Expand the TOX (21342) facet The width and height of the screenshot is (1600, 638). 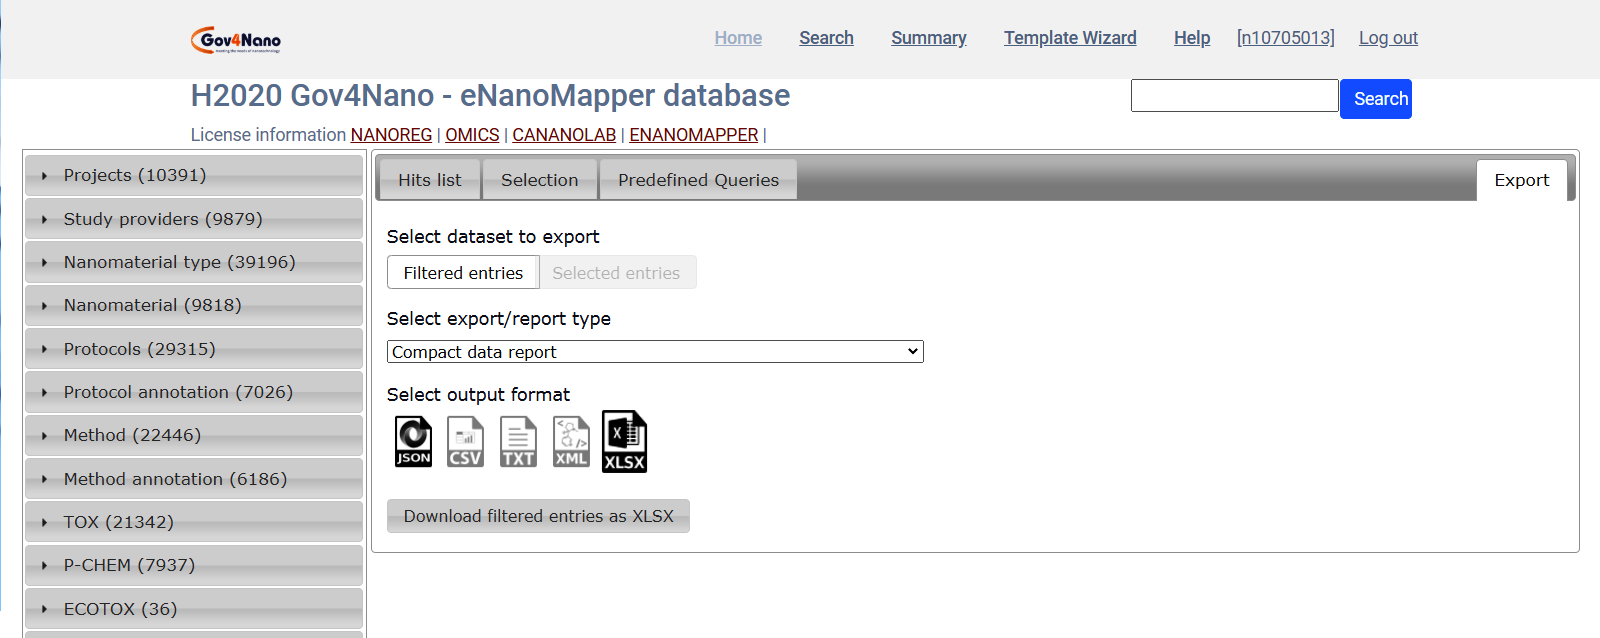(x=194, y=522)
